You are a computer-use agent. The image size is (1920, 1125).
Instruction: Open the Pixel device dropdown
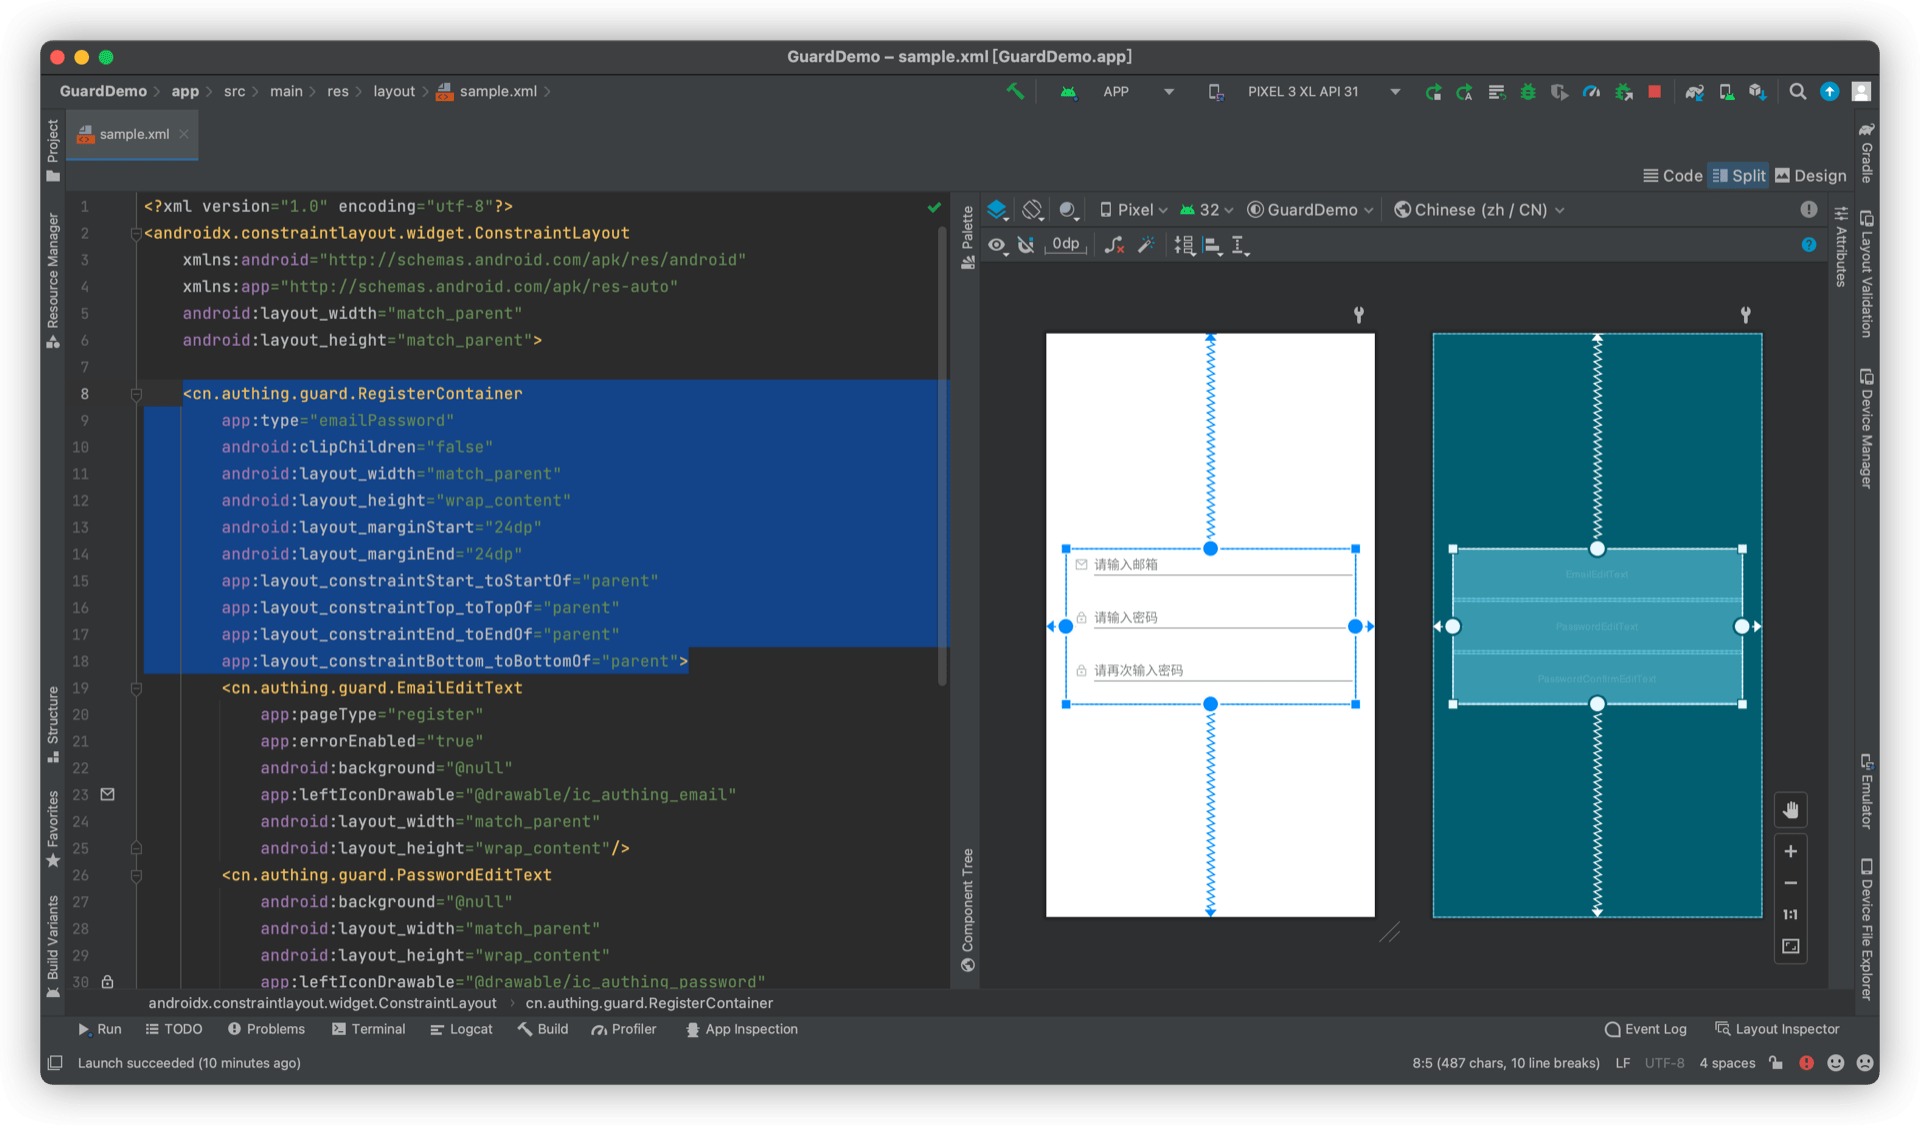pos(1134,210)
